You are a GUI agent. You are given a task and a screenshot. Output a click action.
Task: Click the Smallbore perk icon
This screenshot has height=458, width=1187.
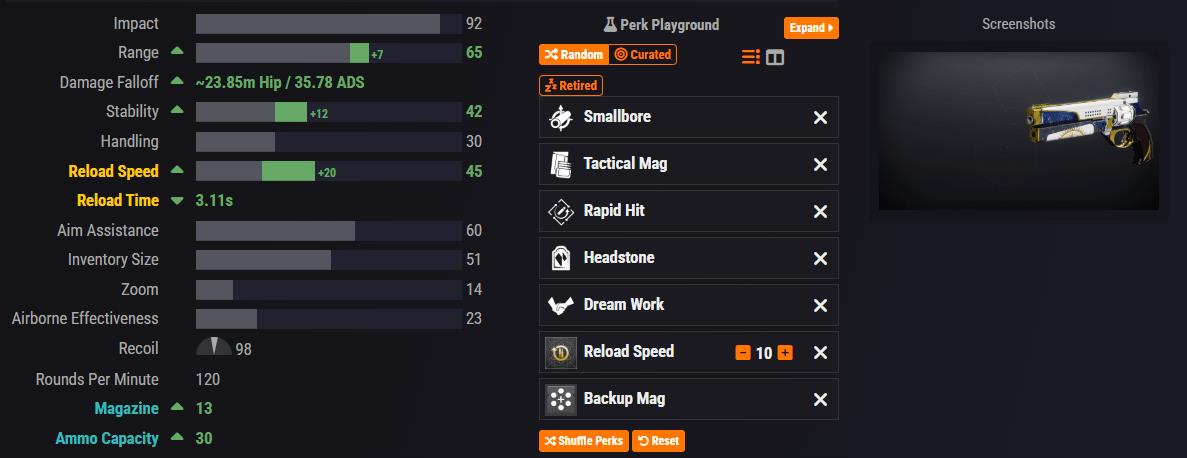560,117
